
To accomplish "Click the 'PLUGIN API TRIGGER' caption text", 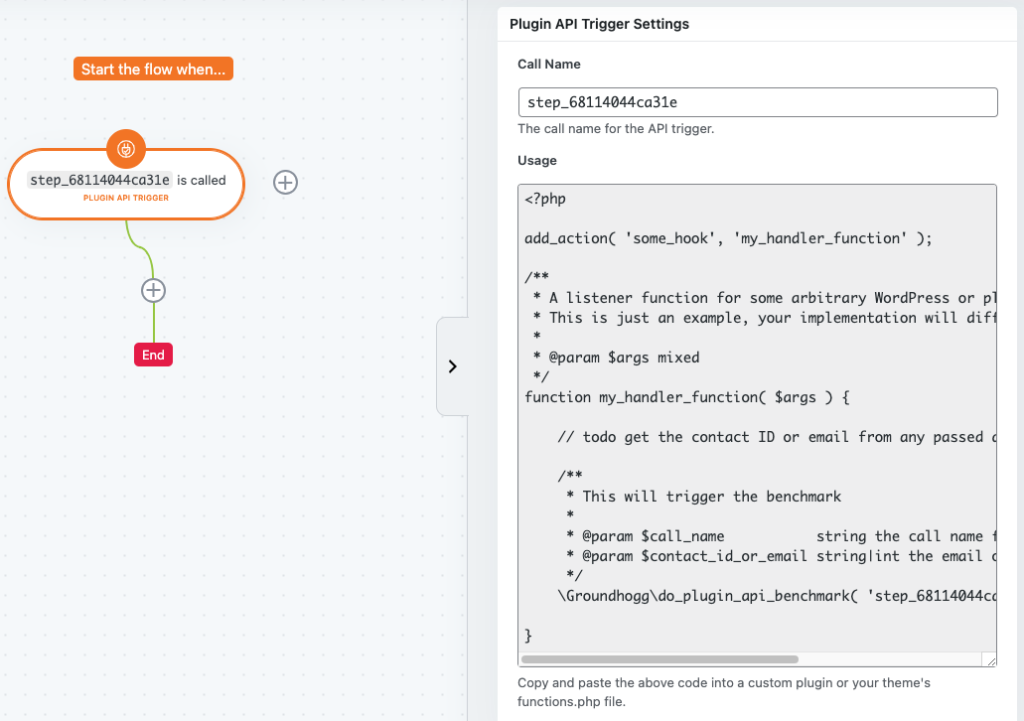I will coord(126,198).
